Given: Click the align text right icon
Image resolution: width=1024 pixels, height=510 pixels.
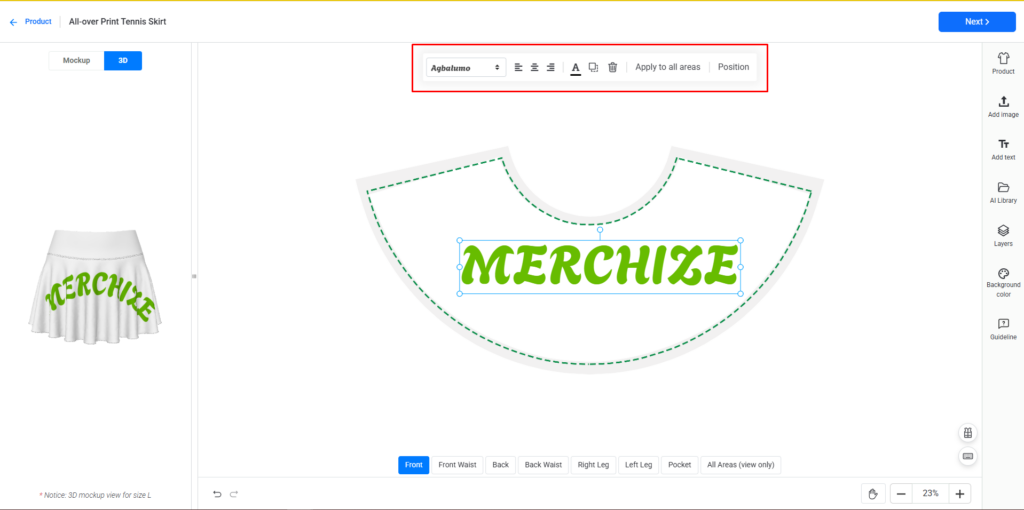Looking at the screenshot, I should [550, 67].
